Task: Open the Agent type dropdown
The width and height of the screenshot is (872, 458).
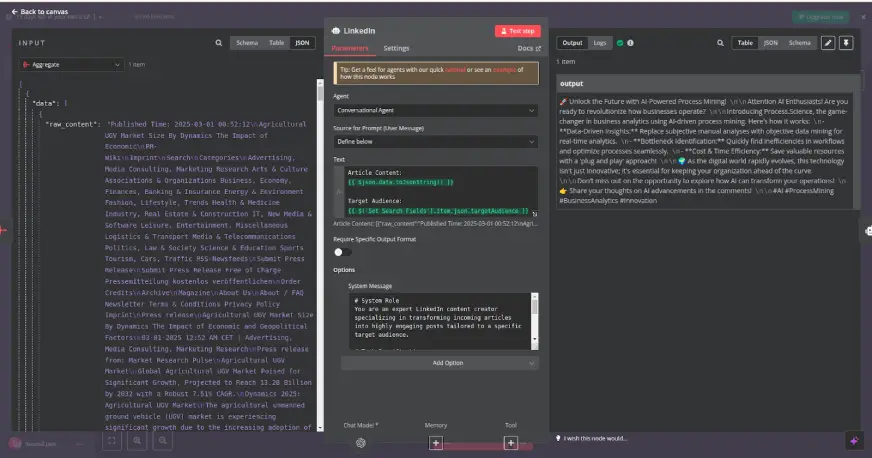Action: (x=435, y=110)
